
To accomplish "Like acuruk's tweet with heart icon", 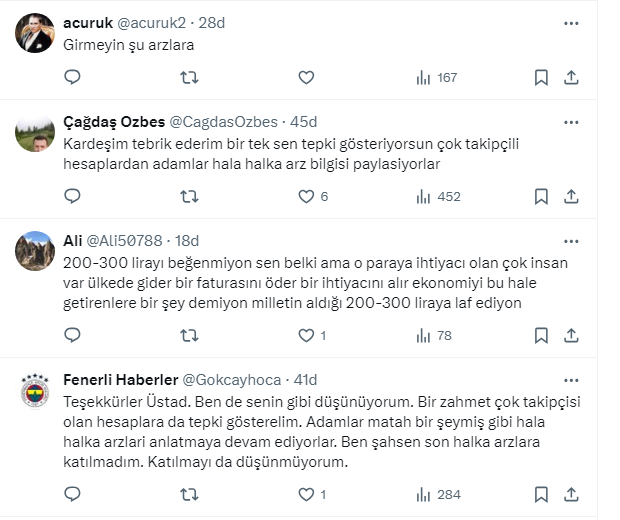I will tap(307, 78).
